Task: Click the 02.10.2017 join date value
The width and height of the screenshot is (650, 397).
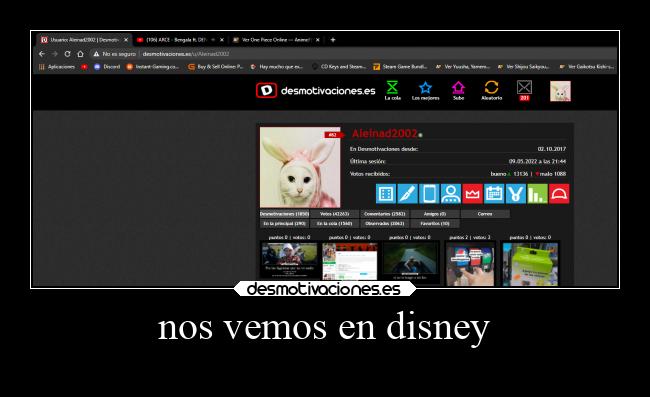Action: (x=551, y=149)
